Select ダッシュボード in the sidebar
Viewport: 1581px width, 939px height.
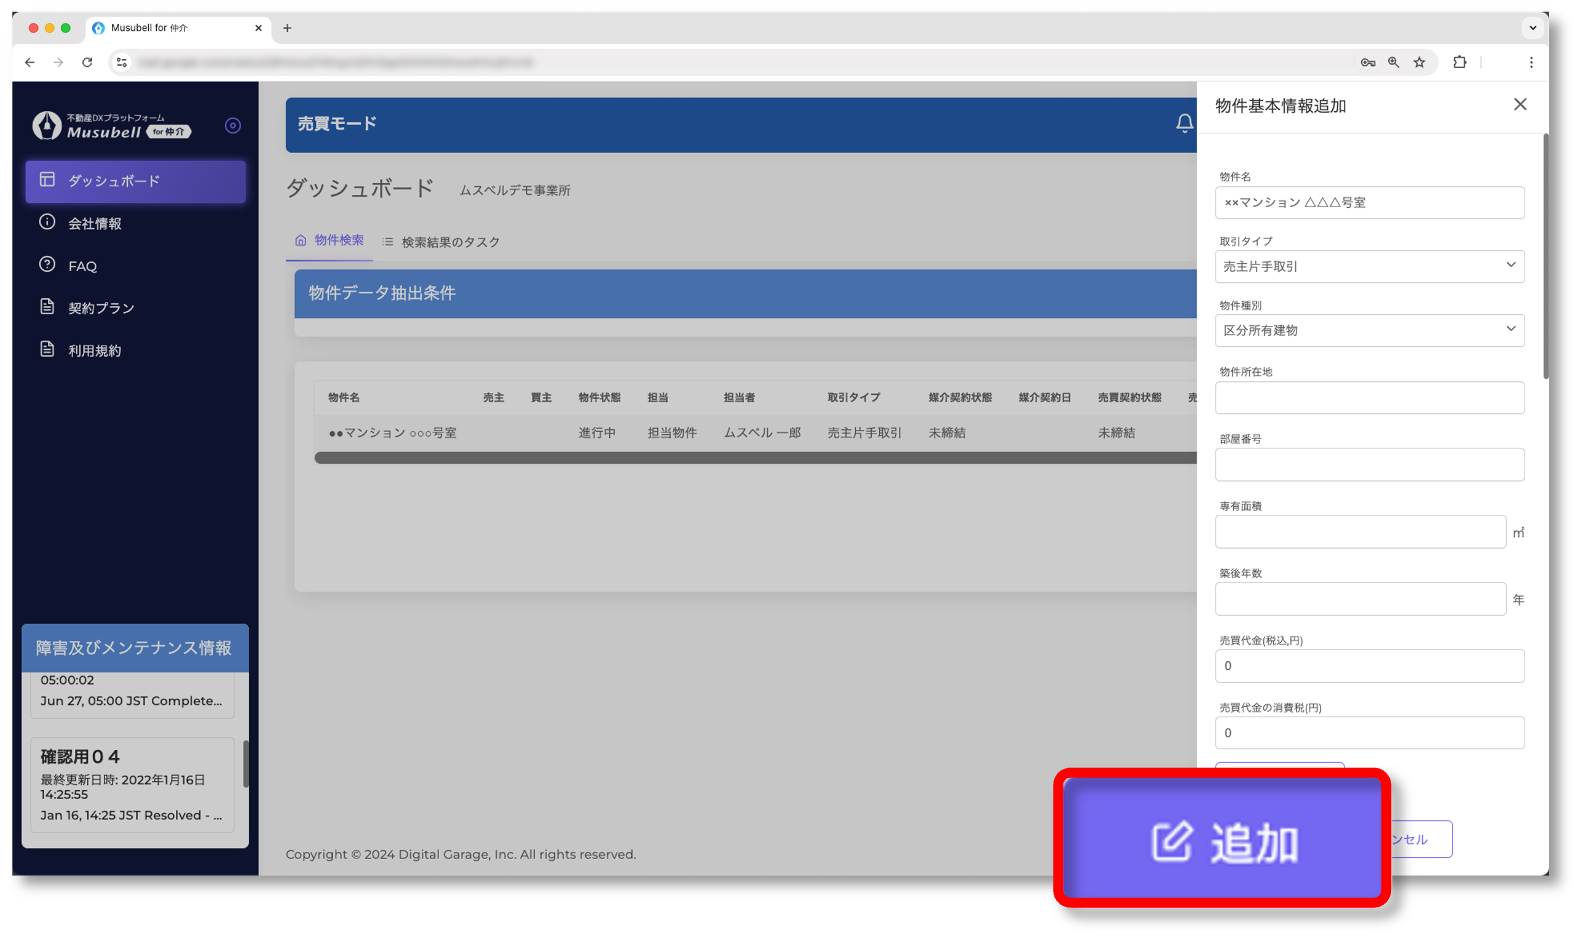coord(135,181)
